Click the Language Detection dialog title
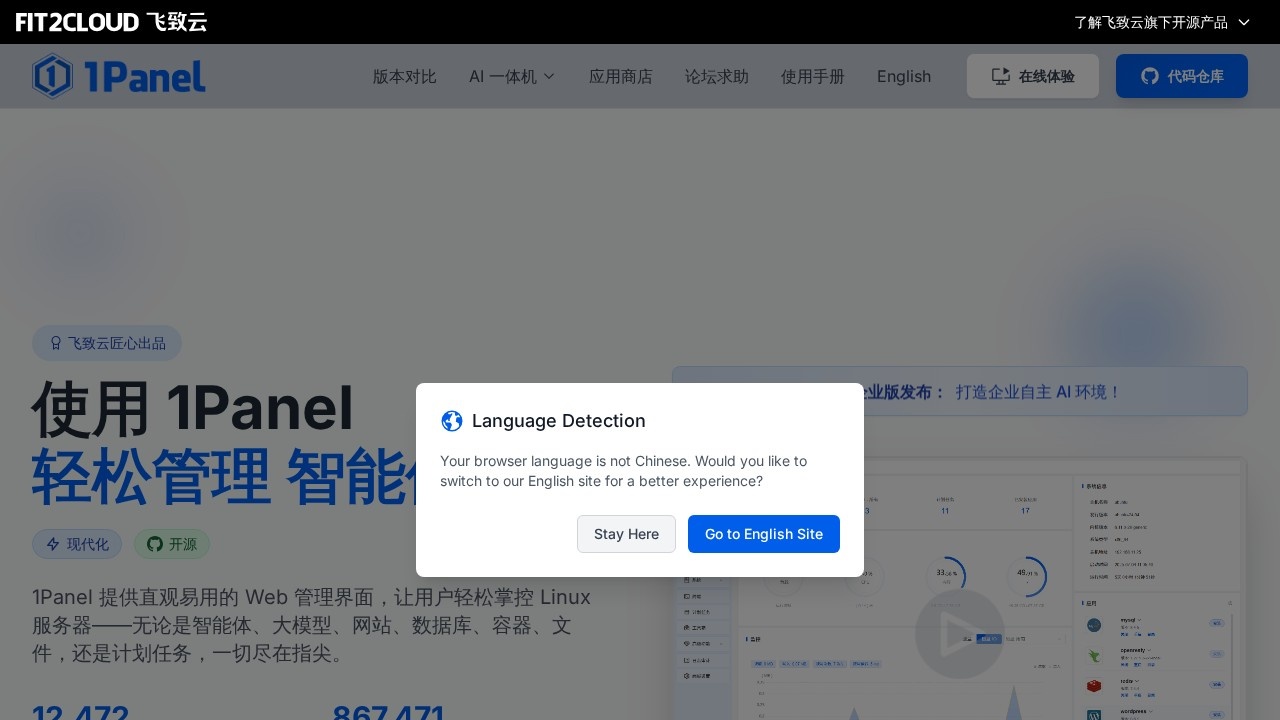Image resolution: width=1280 pixels, height=720 pixels. coord(559,421)
